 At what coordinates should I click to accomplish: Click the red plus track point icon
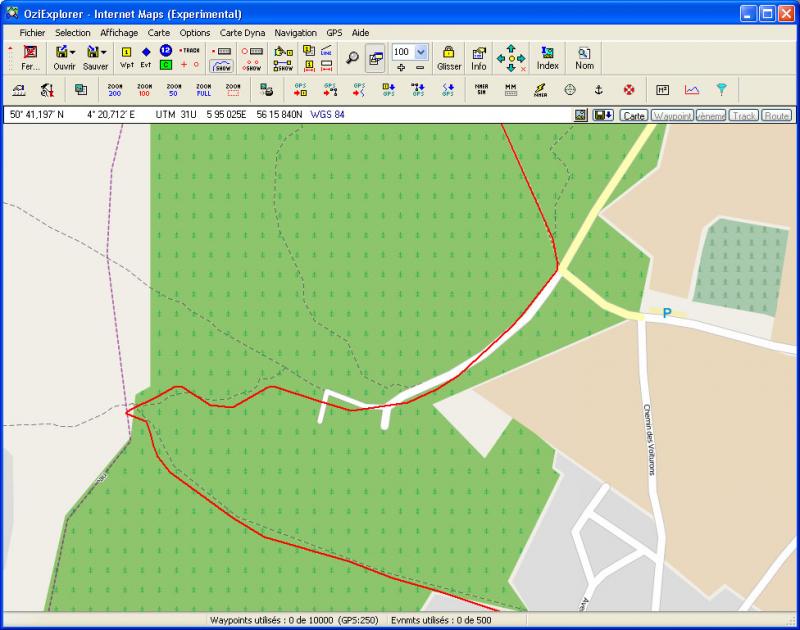184,65
